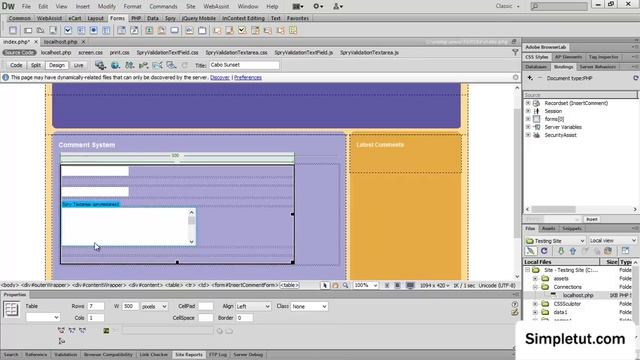Insert a Textarea from the Forms toolbar
The image size is (640, 360).
click(x=53, y=31)
